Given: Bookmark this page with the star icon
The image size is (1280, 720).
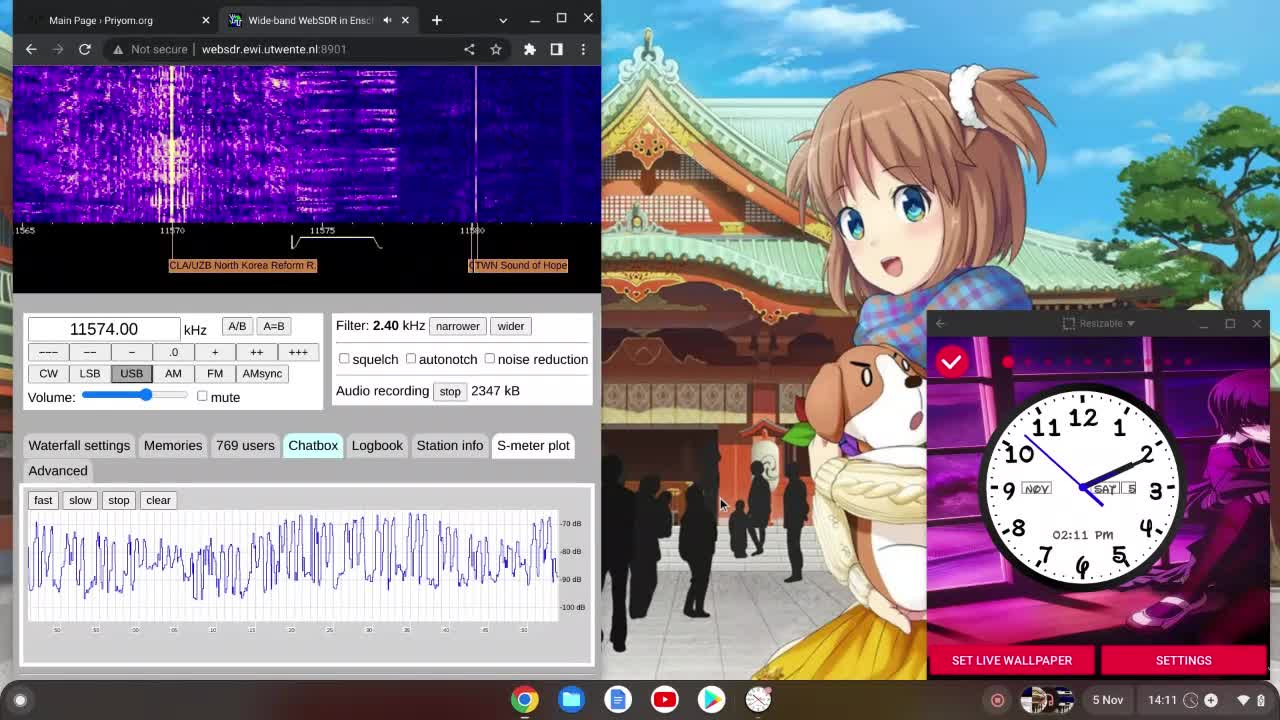Looking at the screenshot, I should click(496, 49).
